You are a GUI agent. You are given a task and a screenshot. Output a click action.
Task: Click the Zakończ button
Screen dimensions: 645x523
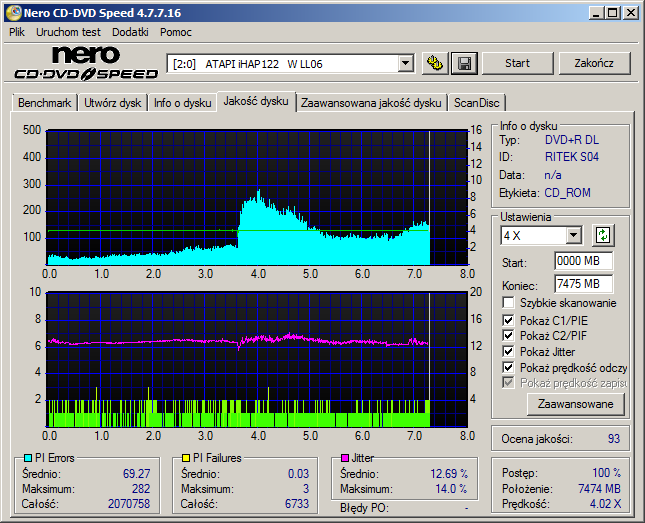[594, 63]
